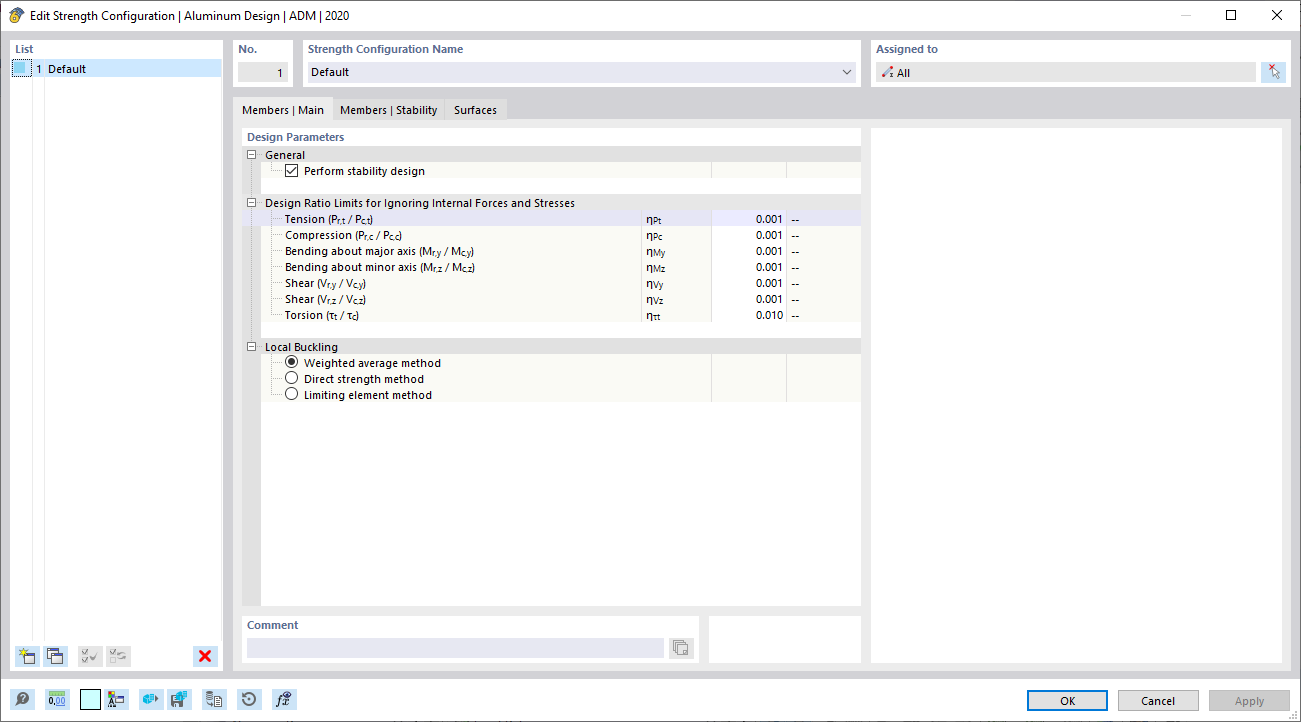The image size is (1301, 722).
Task: Click the reset to default values icon
Action: point(248,699)
